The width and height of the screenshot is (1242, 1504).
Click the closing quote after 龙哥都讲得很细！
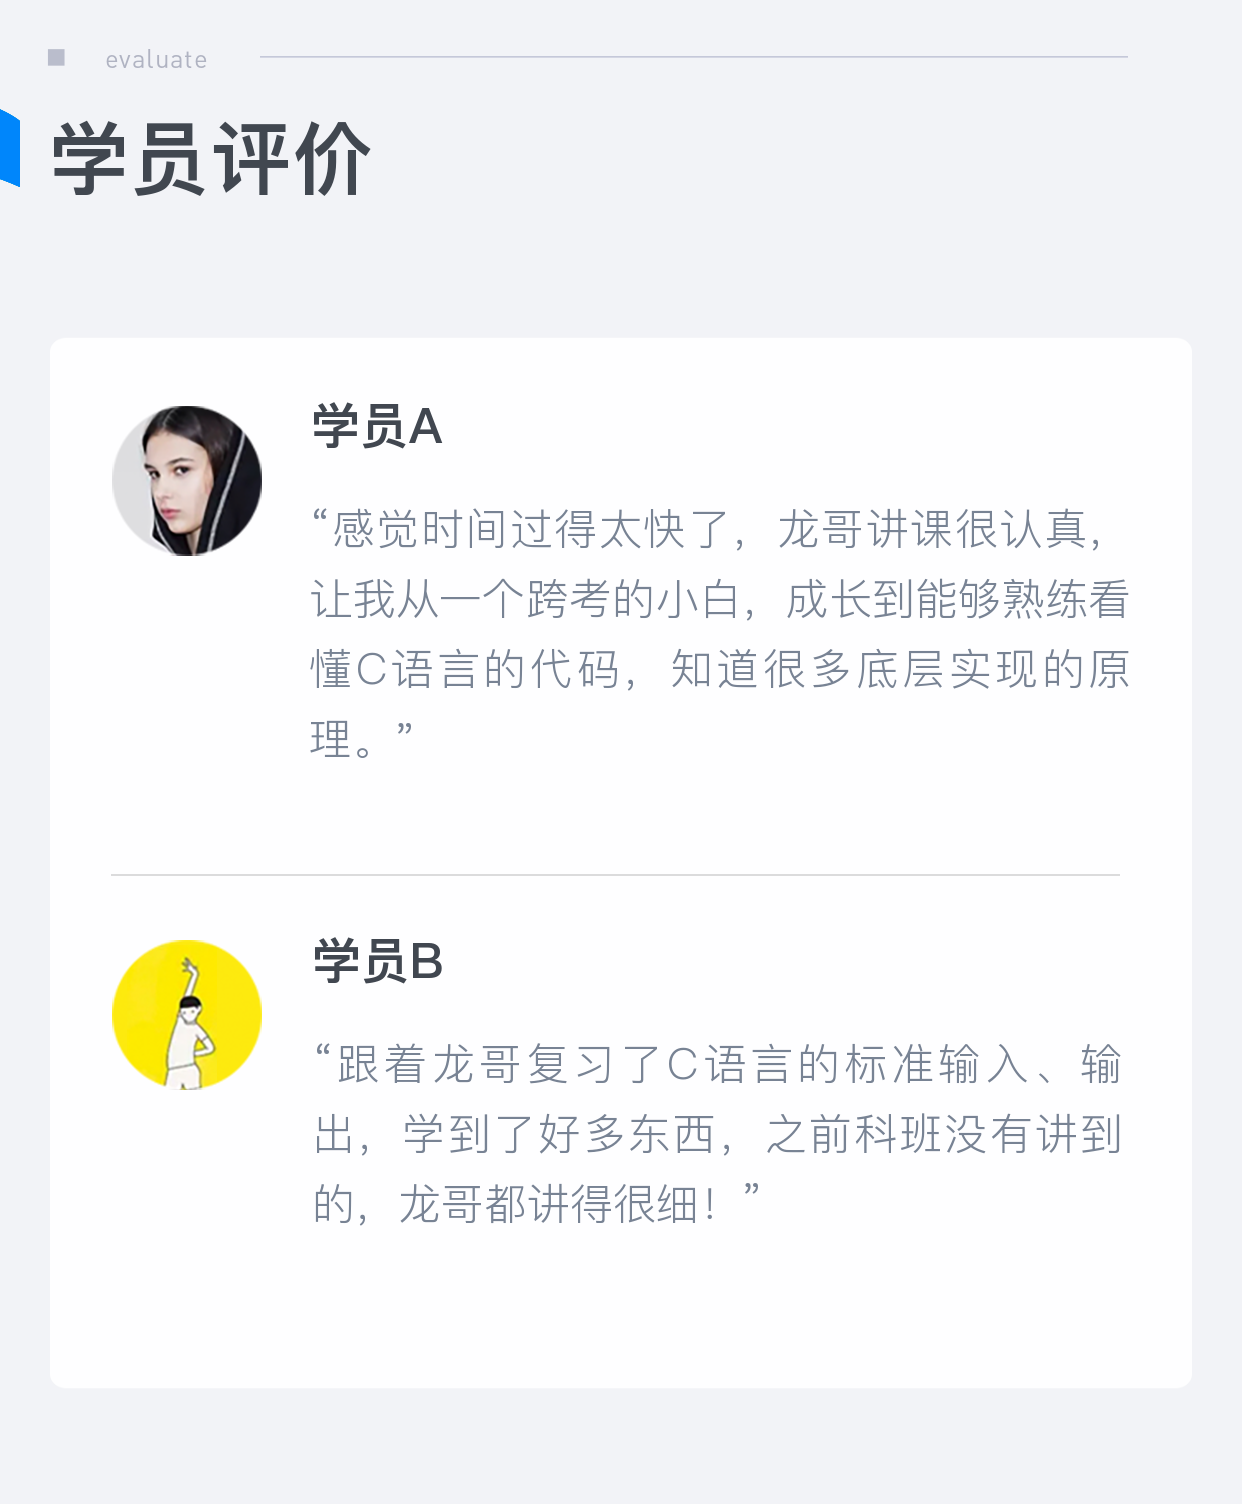coord(752,1192)
